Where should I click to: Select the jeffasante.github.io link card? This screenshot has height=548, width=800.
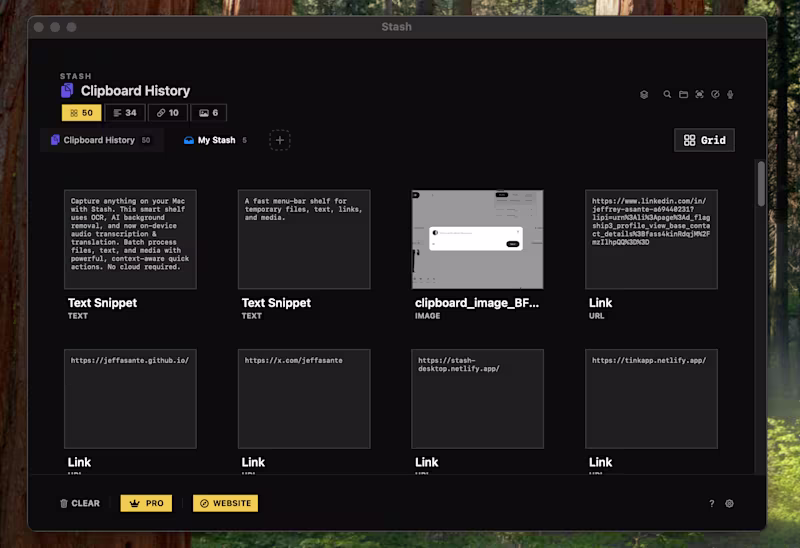[x=130, y=399]
